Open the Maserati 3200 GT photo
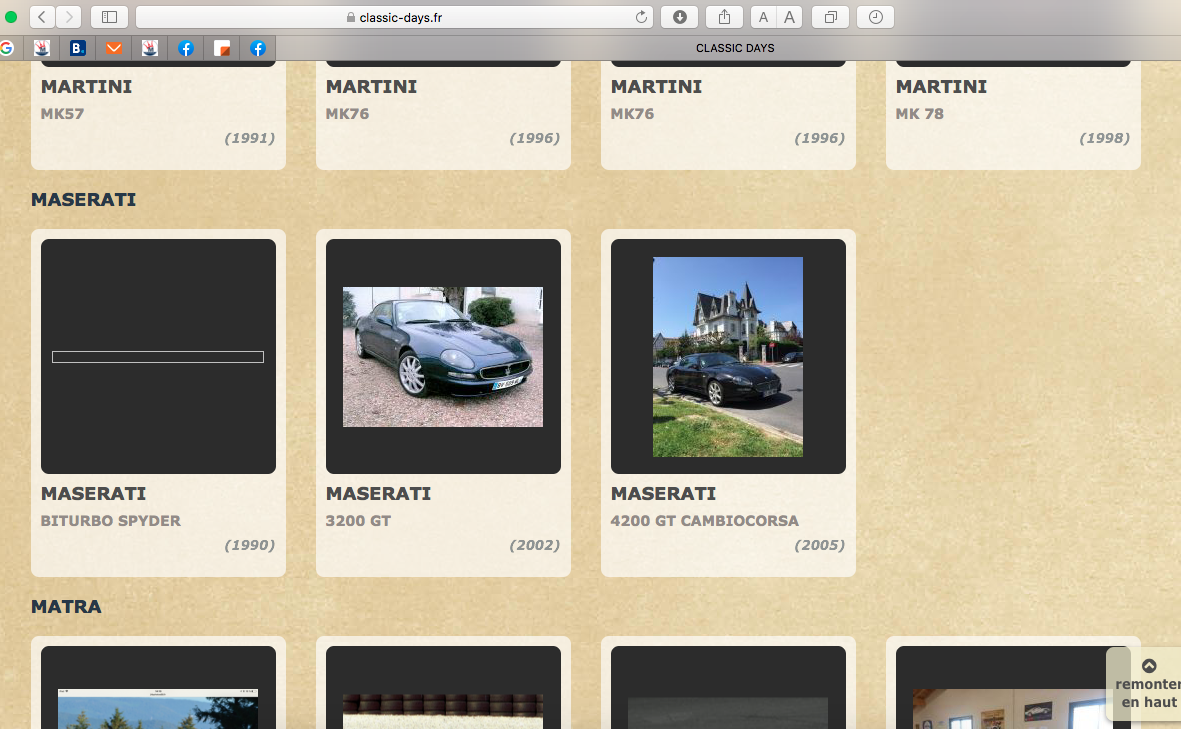1181x729 pixels. tap(443, 357)
